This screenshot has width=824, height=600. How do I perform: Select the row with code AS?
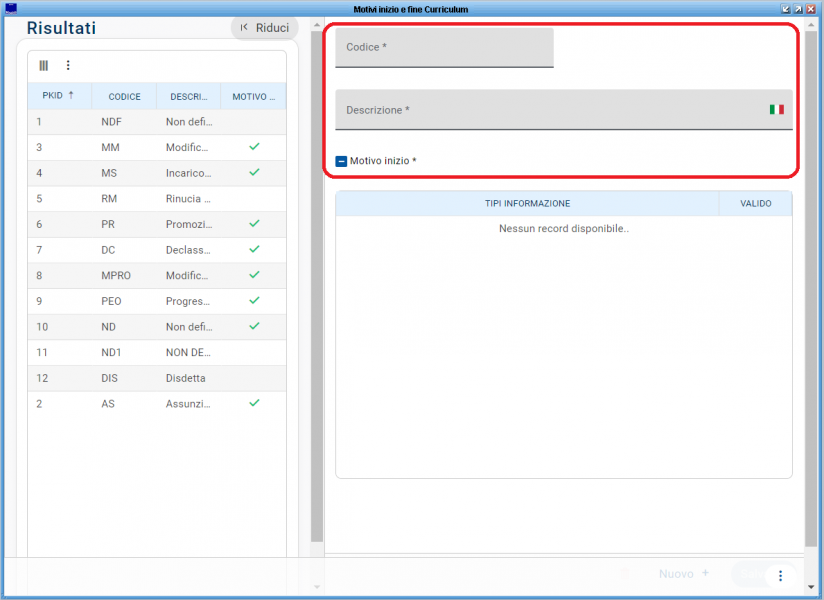tap(157, 404)
